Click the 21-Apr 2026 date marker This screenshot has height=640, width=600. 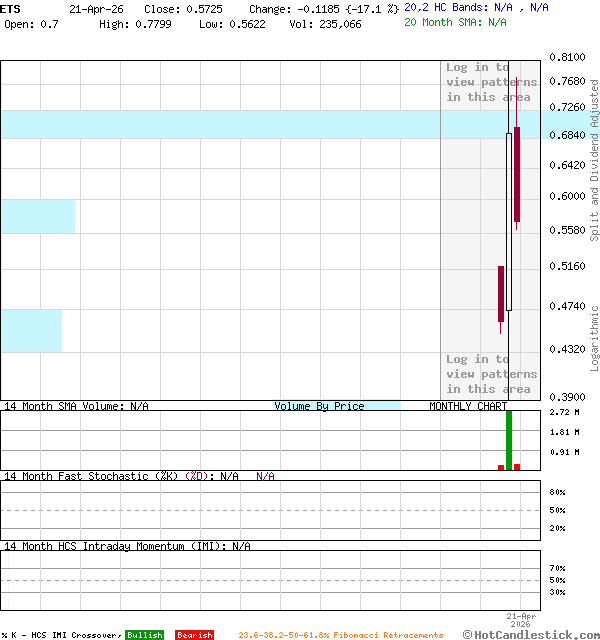[x=520, y=620]
